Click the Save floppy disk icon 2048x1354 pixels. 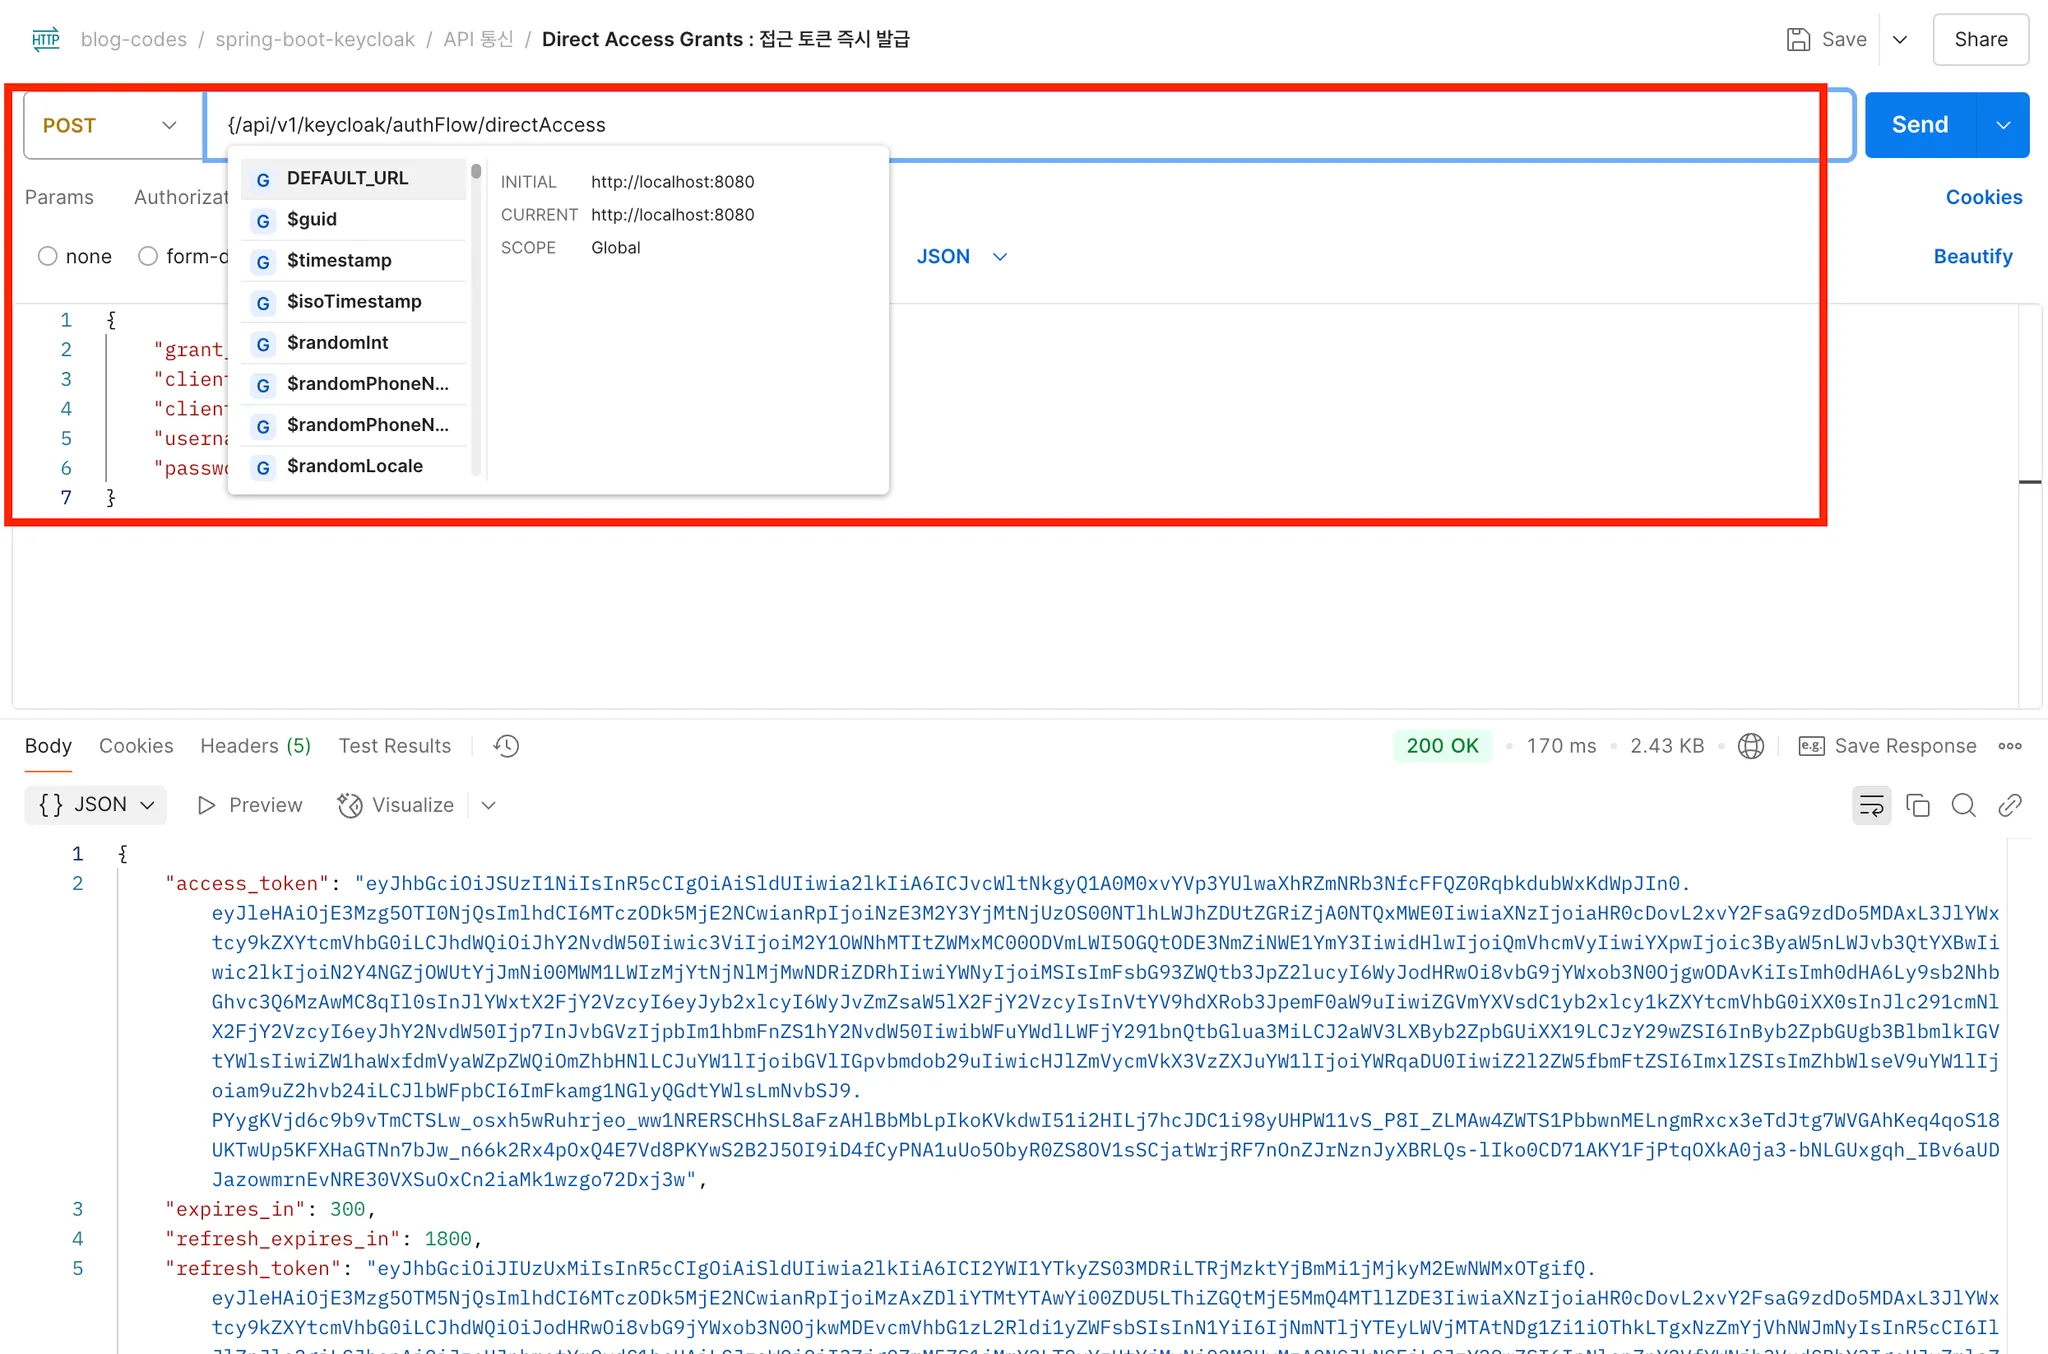[1798, 39]
